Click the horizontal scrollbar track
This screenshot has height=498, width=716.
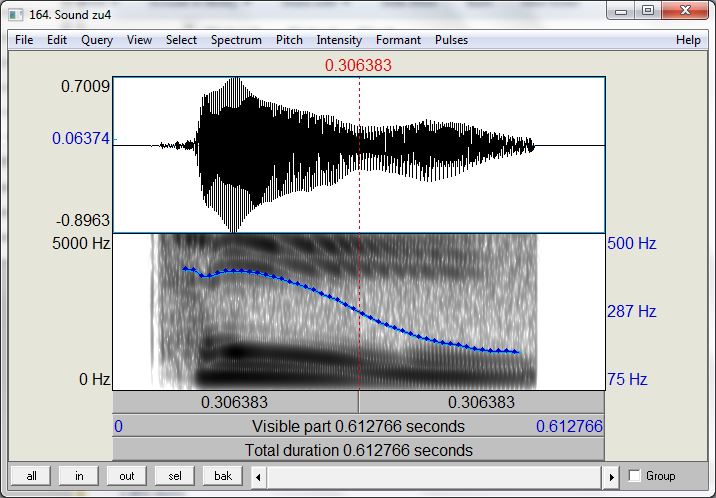pos(434,477)
